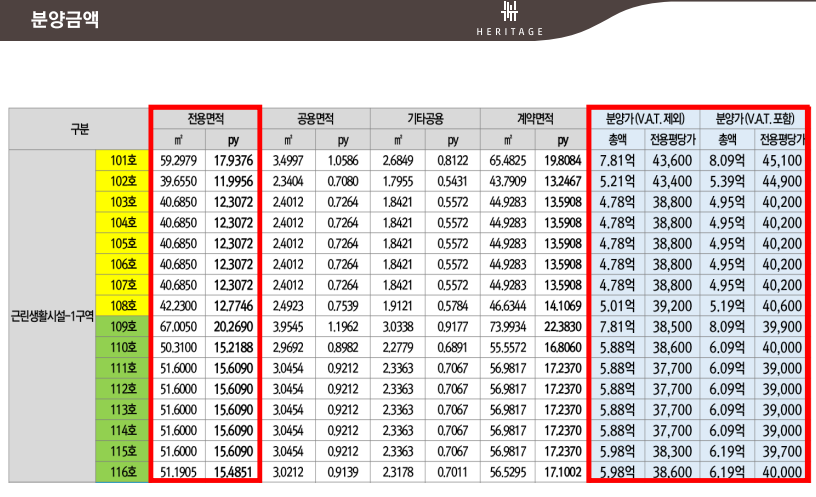The height and width of the screenshot is (497, 816).
Task: Click the 3.4997 common area cell
Action: coord(288,160)
